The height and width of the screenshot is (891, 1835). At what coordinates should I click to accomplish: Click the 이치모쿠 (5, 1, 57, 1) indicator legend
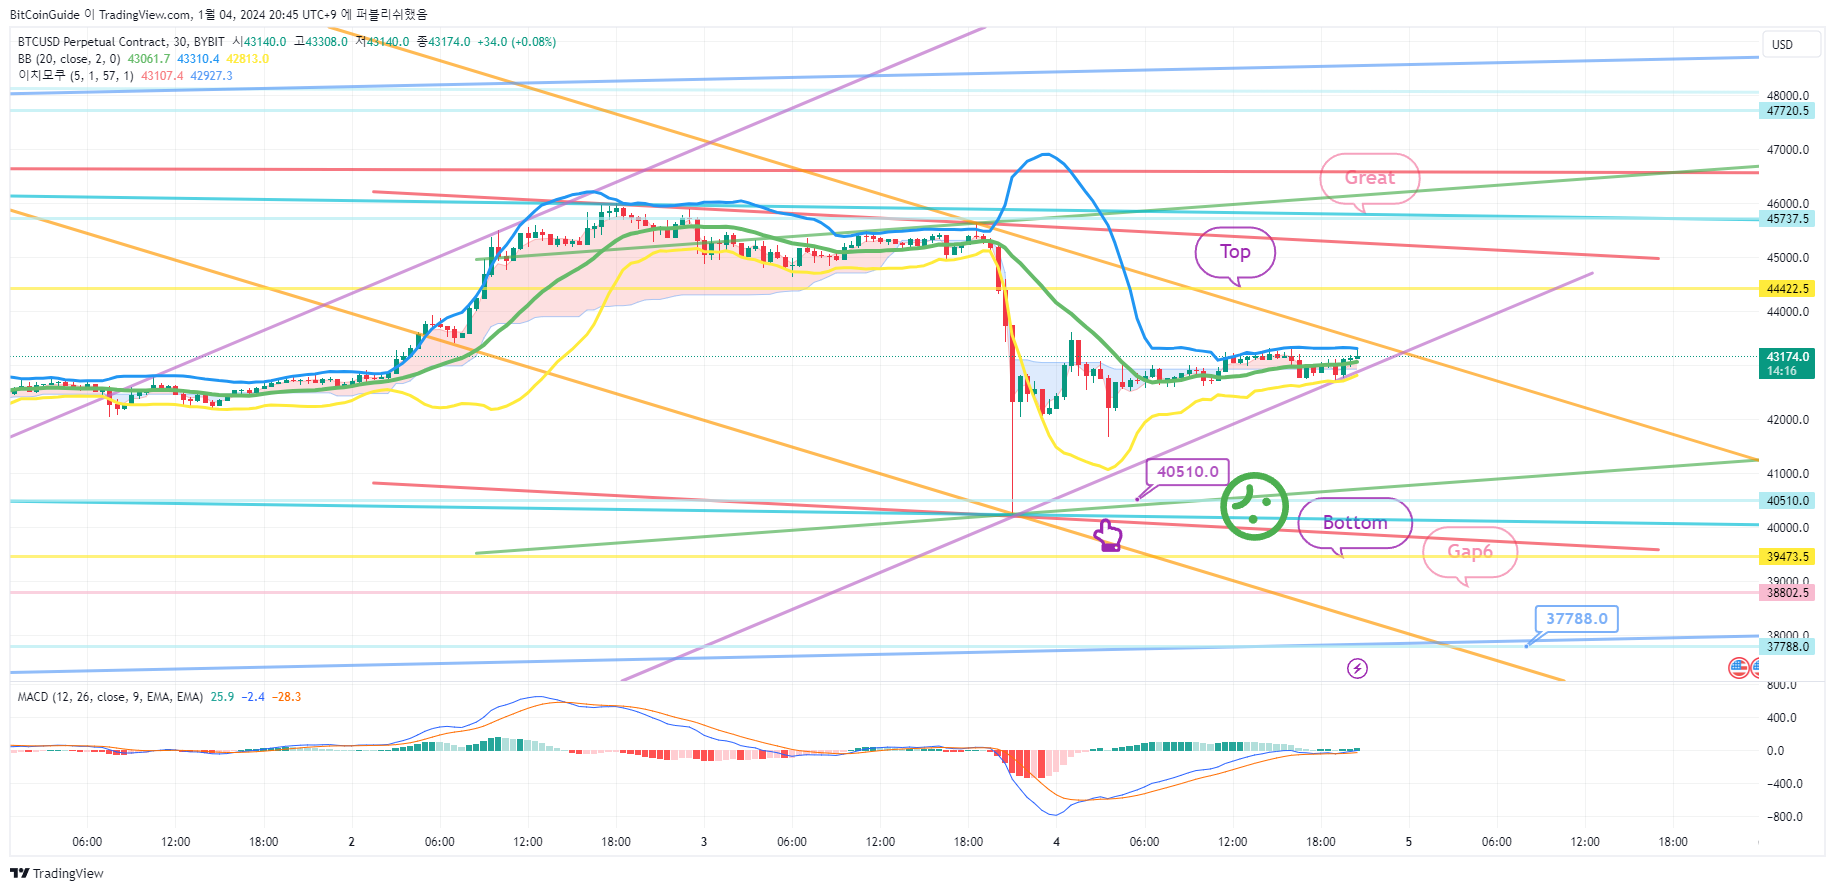pos(75,76)
